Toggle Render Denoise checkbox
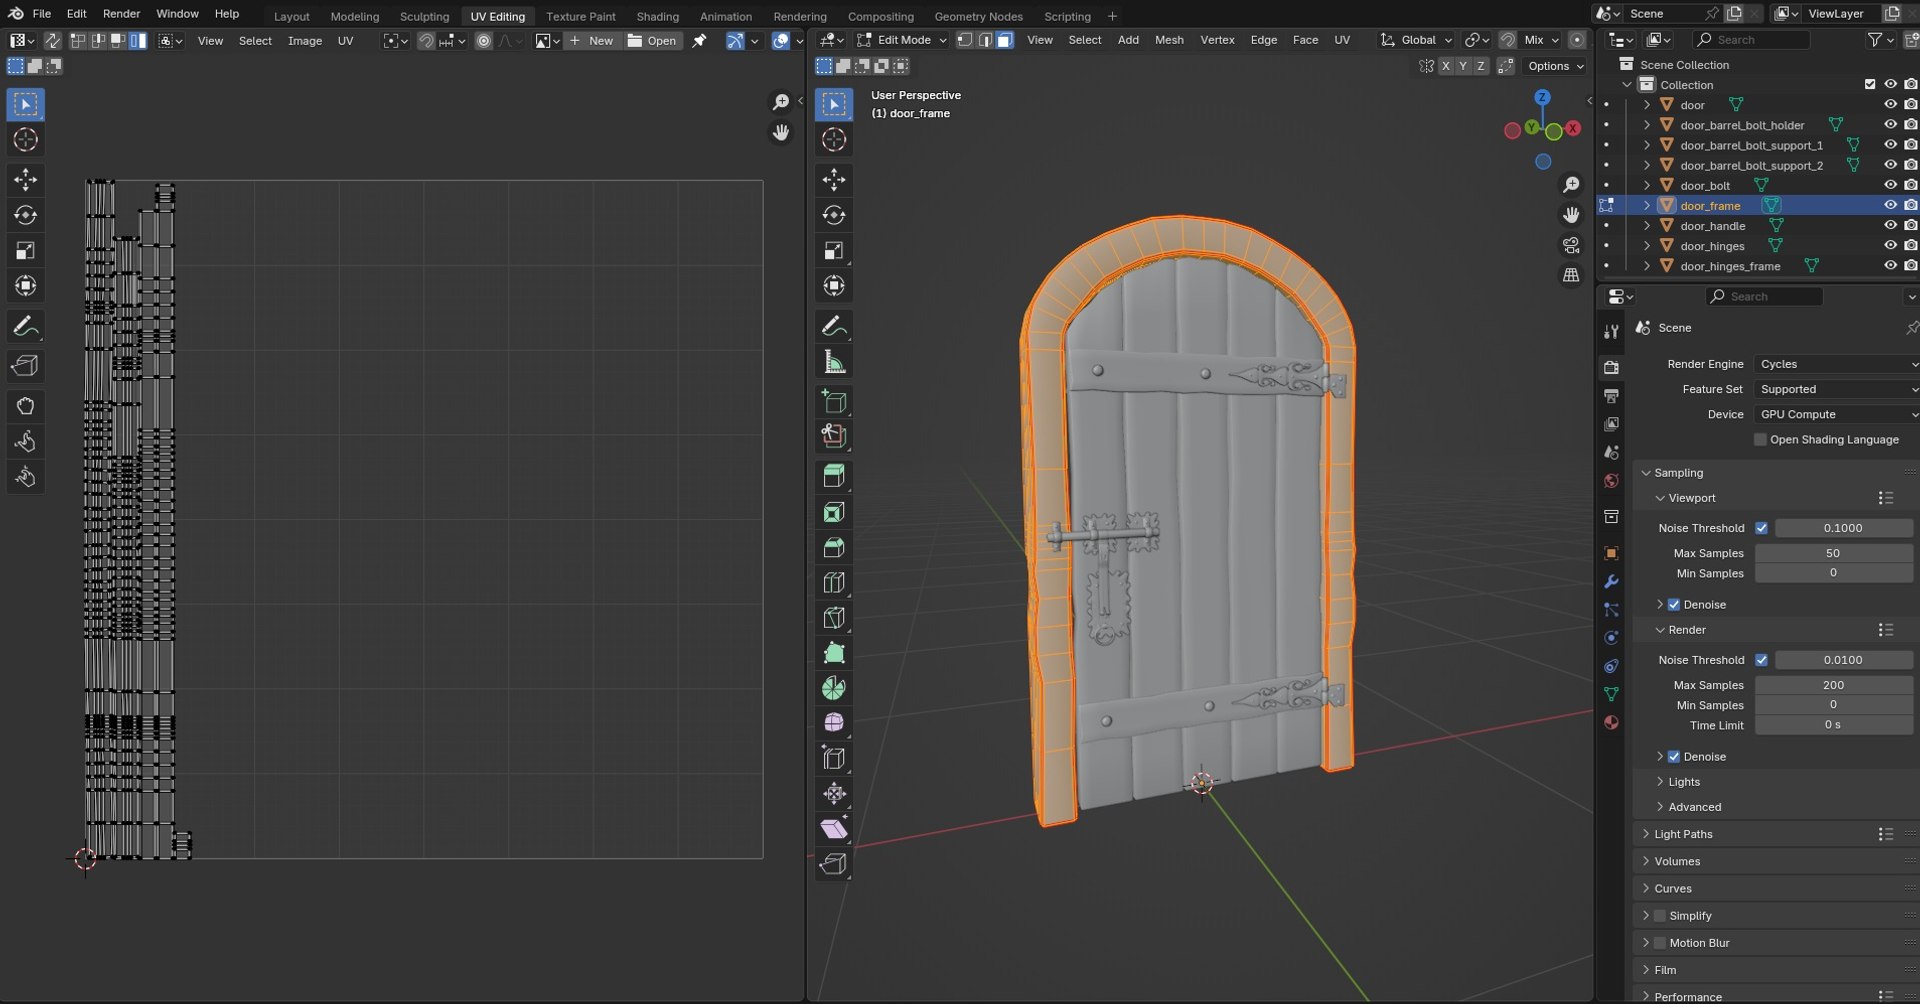This screenshot has width=1920, height=1004. [1674, 757]
